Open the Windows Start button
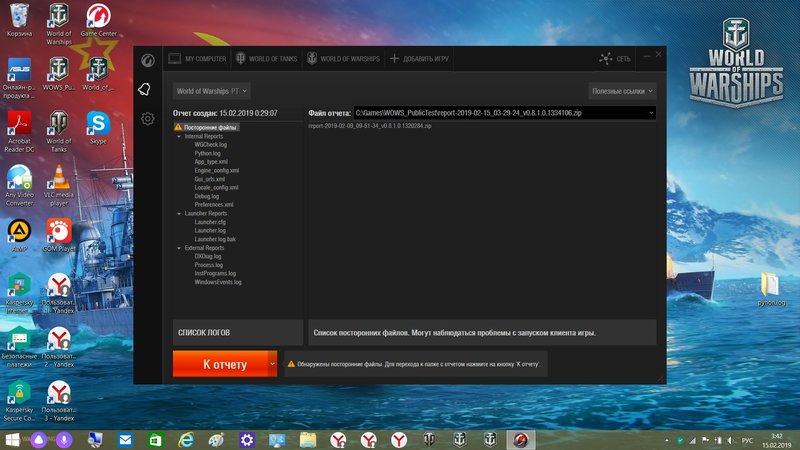Image resolution: width=800 pixels, height=450 pixels. (12, 440)
